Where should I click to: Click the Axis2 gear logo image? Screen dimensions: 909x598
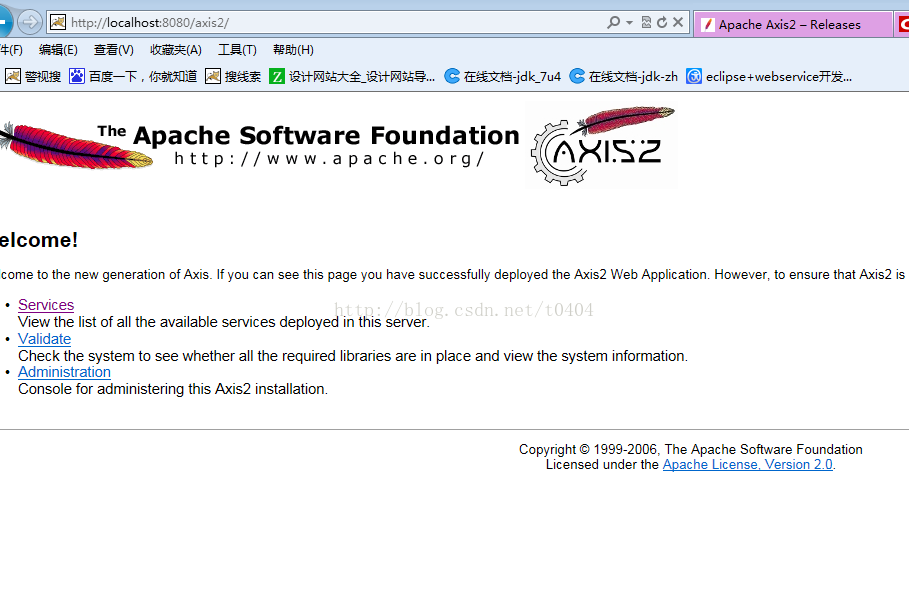tap(601, 145)
